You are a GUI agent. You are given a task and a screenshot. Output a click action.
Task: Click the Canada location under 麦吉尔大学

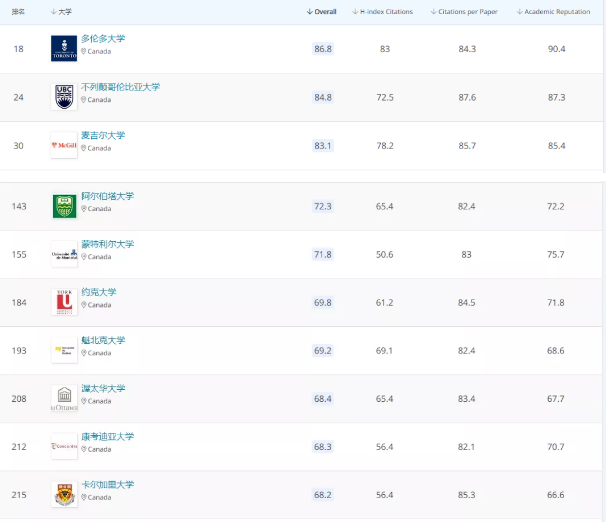tap(96, 148)
